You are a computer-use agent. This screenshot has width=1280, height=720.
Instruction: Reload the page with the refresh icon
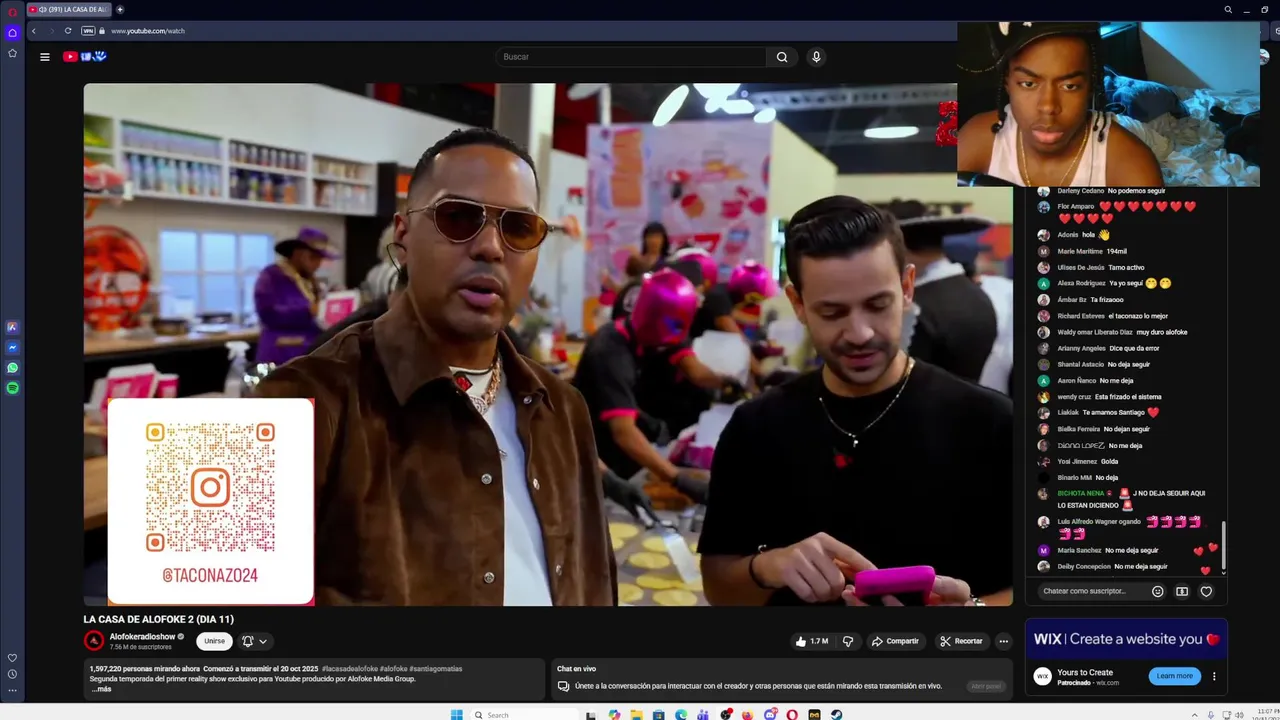coord(68,31)
